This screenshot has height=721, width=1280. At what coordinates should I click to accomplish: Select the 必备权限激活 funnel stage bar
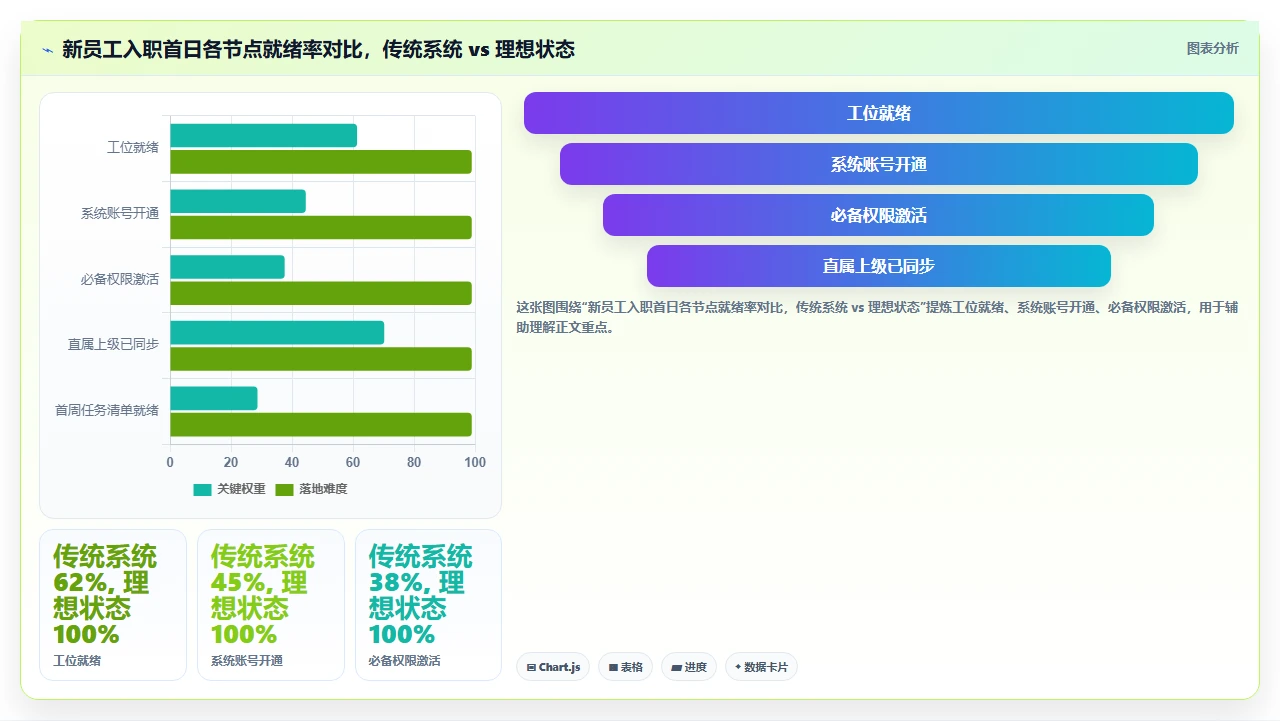click(878, 215)
